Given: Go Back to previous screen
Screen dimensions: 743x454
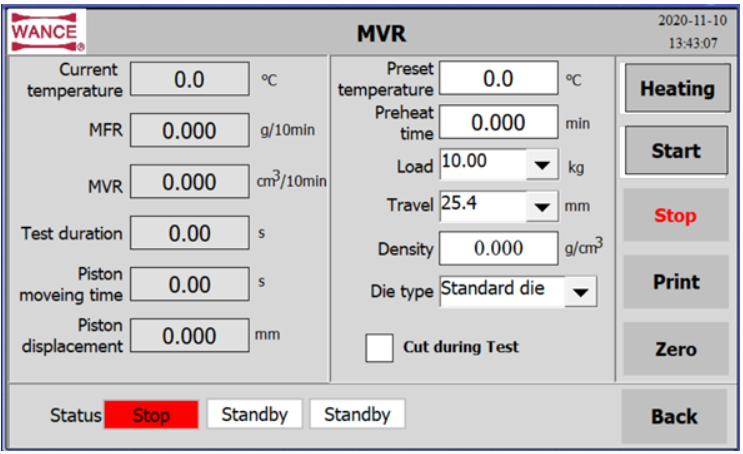Looking at the screenshot, I should [675, 417].
